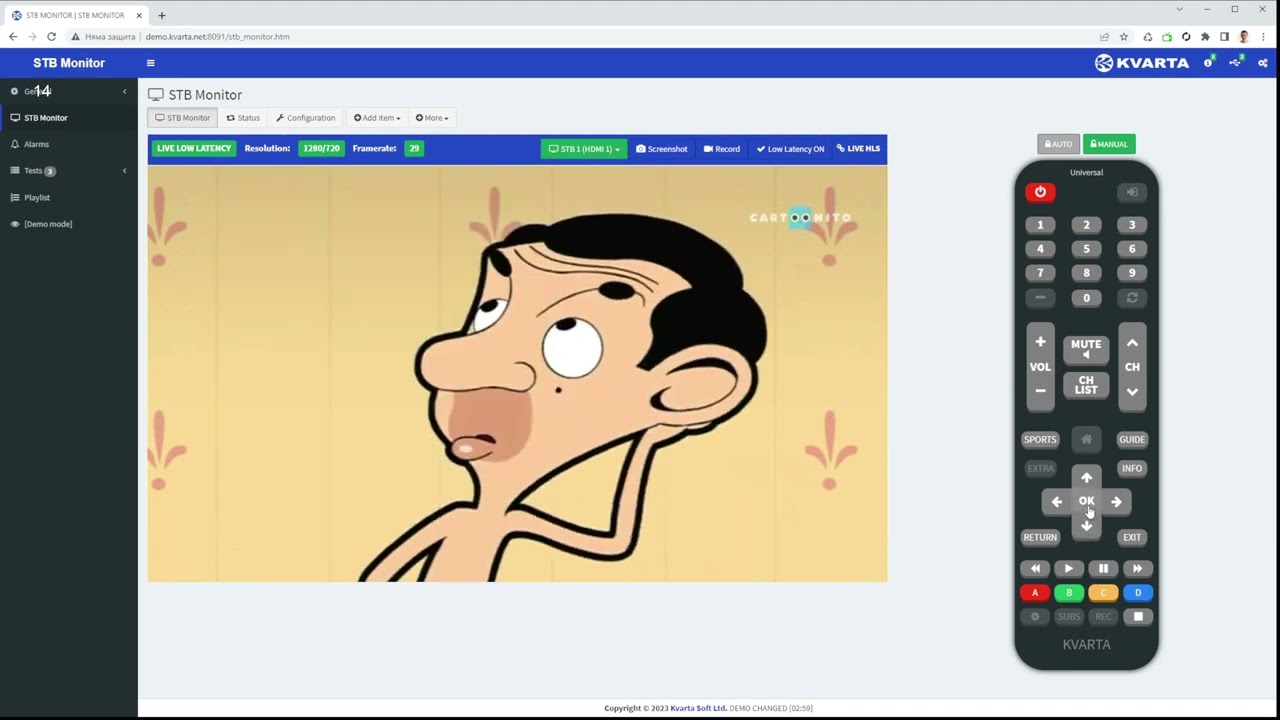Click the green B button on remote
This screenshot has width=1280, height=720.
1069,592
